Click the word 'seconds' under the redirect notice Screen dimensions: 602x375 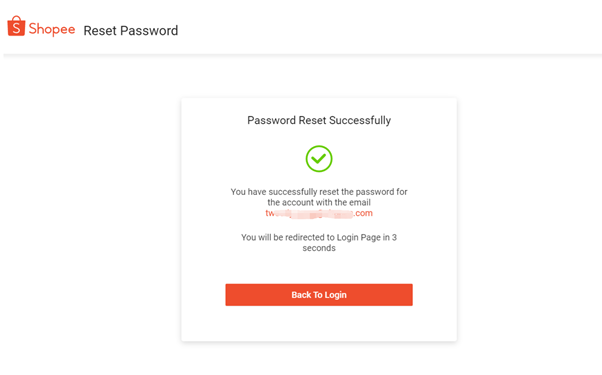click(x=319, y=248)
